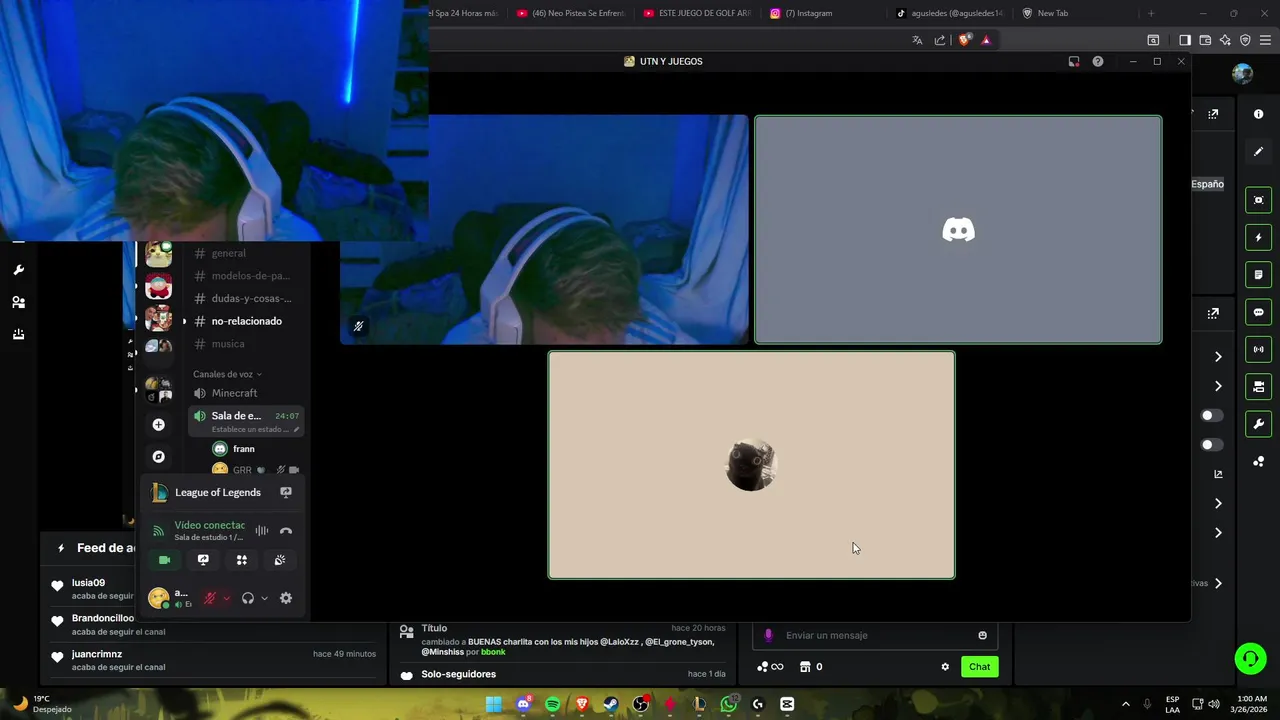Toggle the Kick chat bubble panel
The image size is (1280, 720).
pos(1258,312)
